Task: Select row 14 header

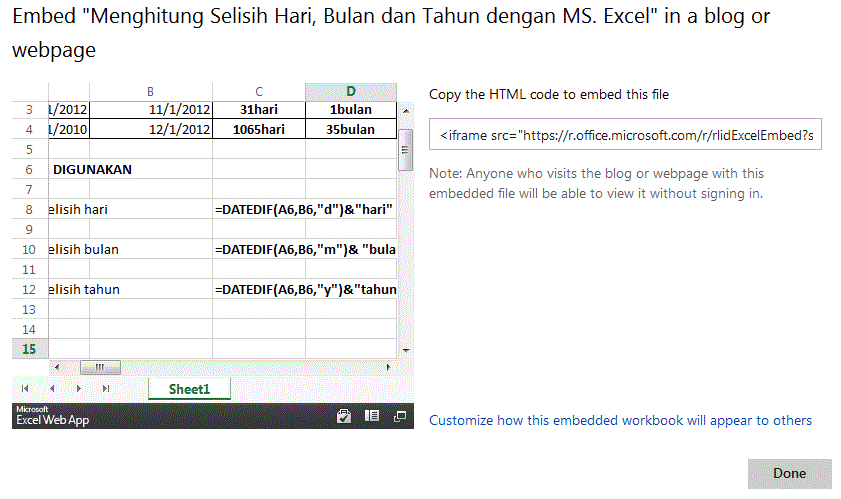Action: [29, 329]
